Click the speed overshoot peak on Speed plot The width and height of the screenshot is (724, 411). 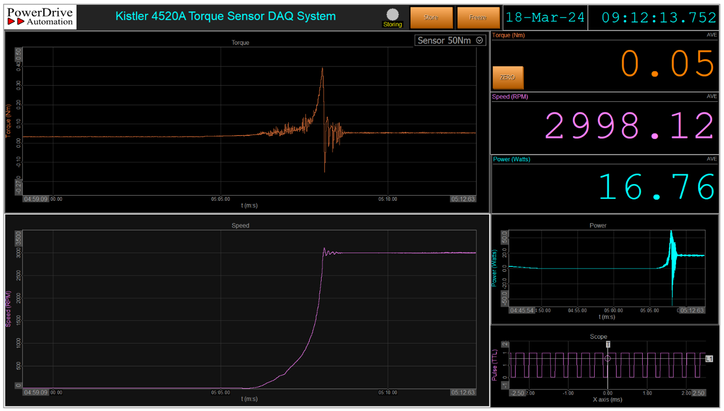tap(324, 248)
